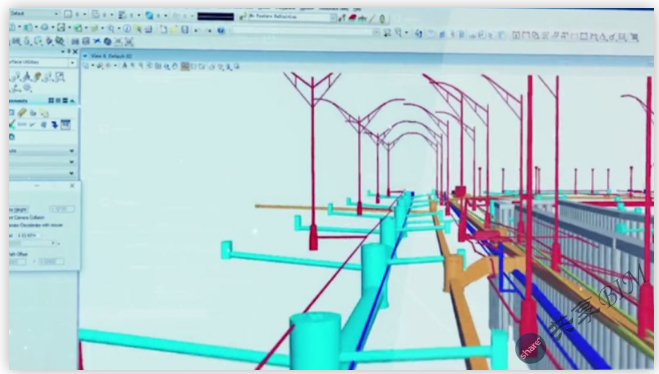
Task: Close the Tasks side panel
Action: tap(75, 52)
